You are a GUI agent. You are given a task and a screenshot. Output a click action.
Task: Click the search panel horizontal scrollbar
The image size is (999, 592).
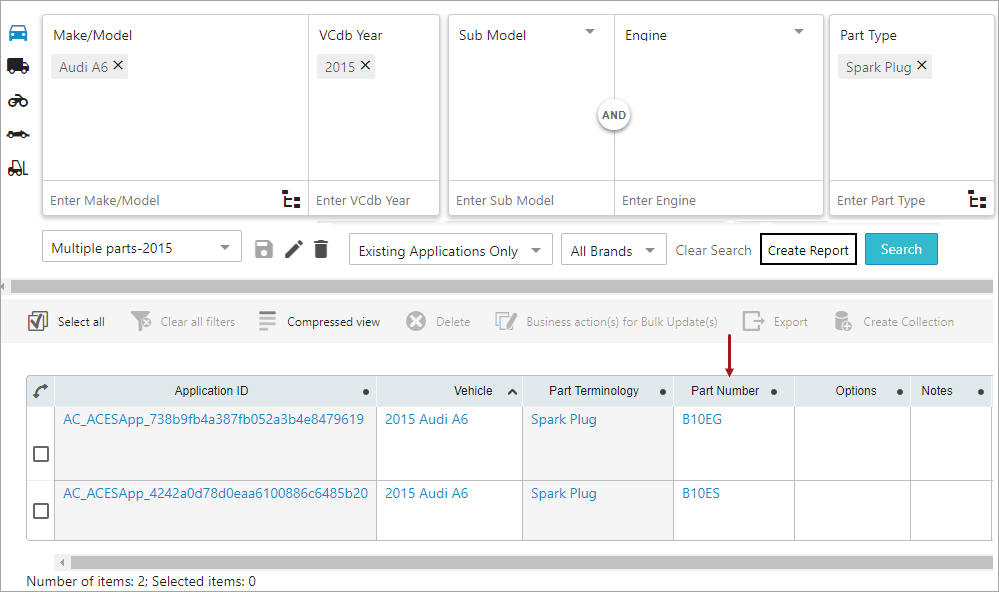click(501, 286)
